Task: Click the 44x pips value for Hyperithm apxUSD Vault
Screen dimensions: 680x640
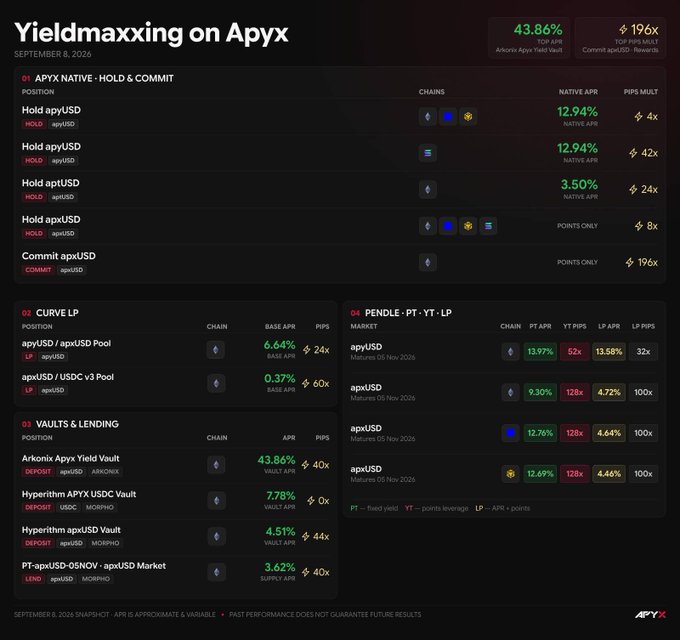Action: pyautogui.click(x=321, y=536)
